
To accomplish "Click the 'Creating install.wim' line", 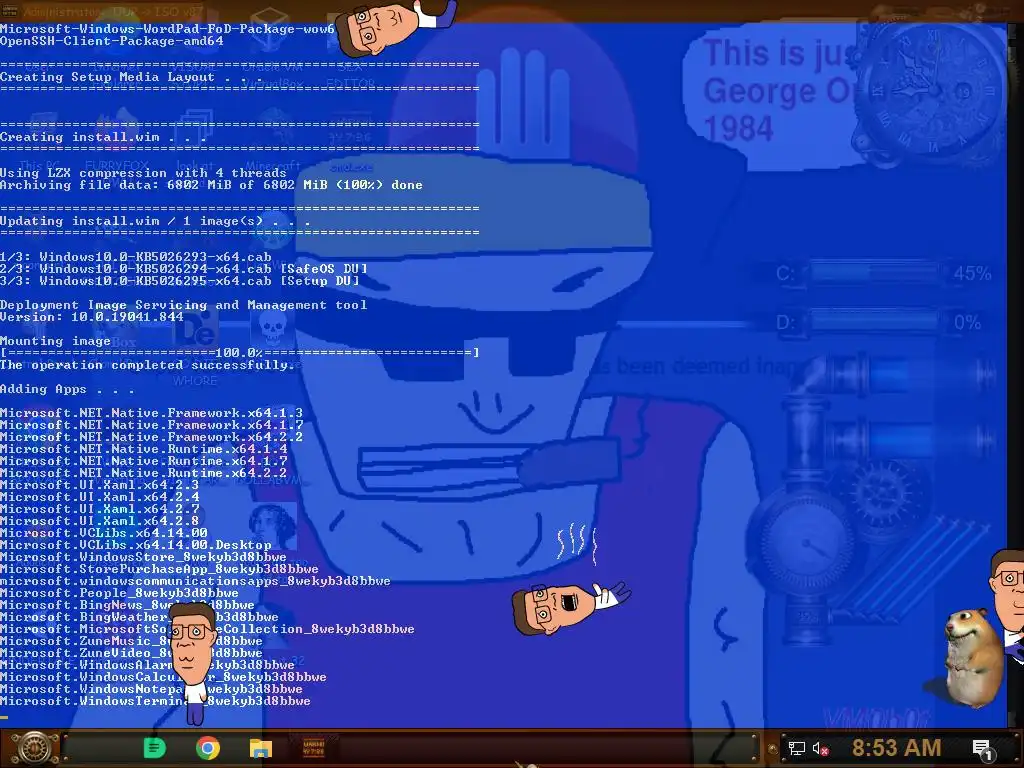I will click(103, 137).
